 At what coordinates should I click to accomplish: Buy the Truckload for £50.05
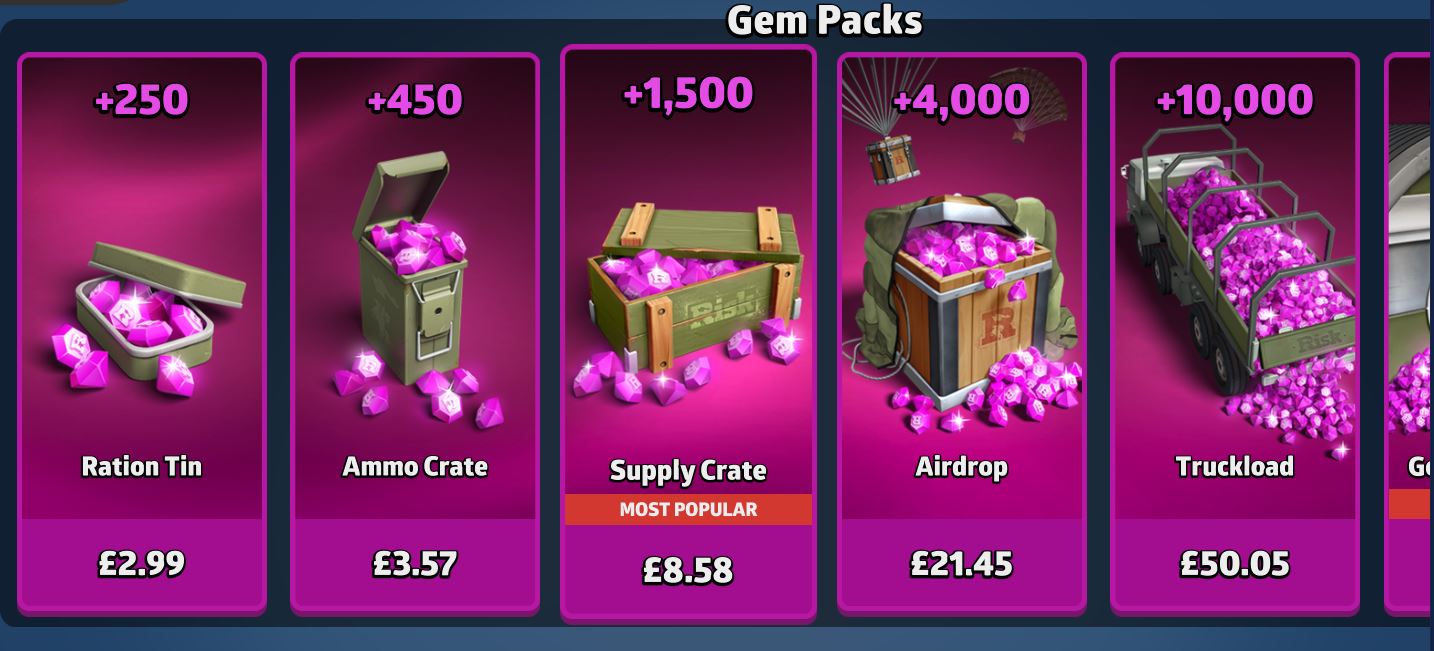(1235, 564)
